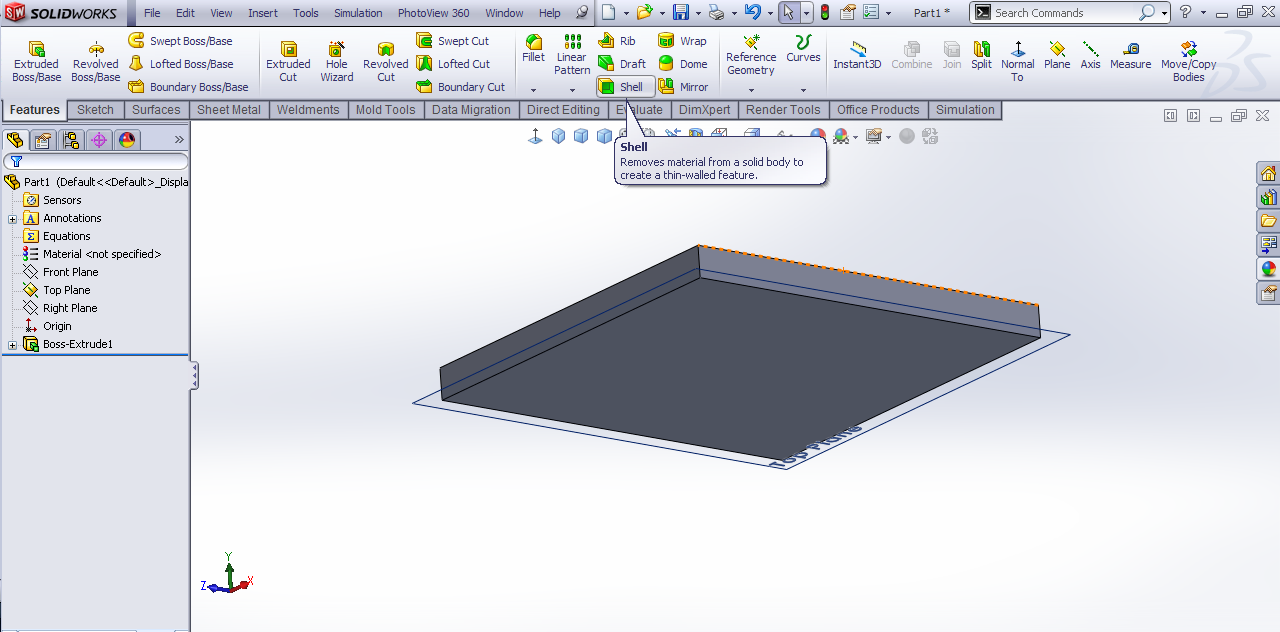Open the DisplayManager tab
Screen dimensions: 1280x632
click(x=127, y=140)
